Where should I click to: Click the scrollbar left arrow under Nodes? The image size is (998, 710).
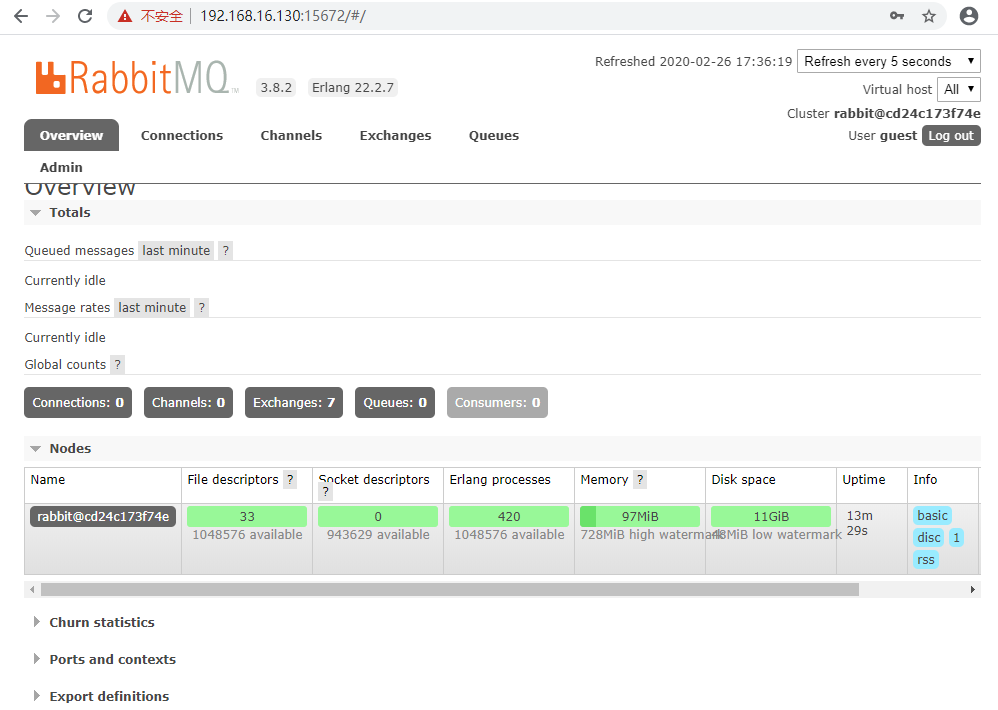pos(32,590)
